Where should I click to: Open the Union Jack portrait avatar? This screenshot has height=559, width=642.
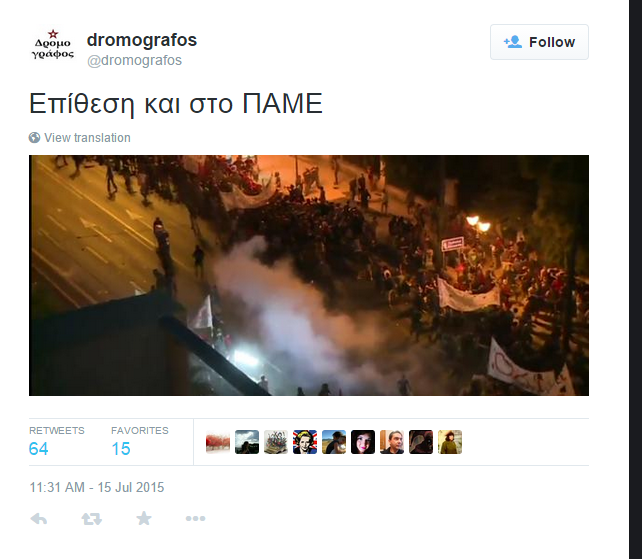[x=305, y=442]
